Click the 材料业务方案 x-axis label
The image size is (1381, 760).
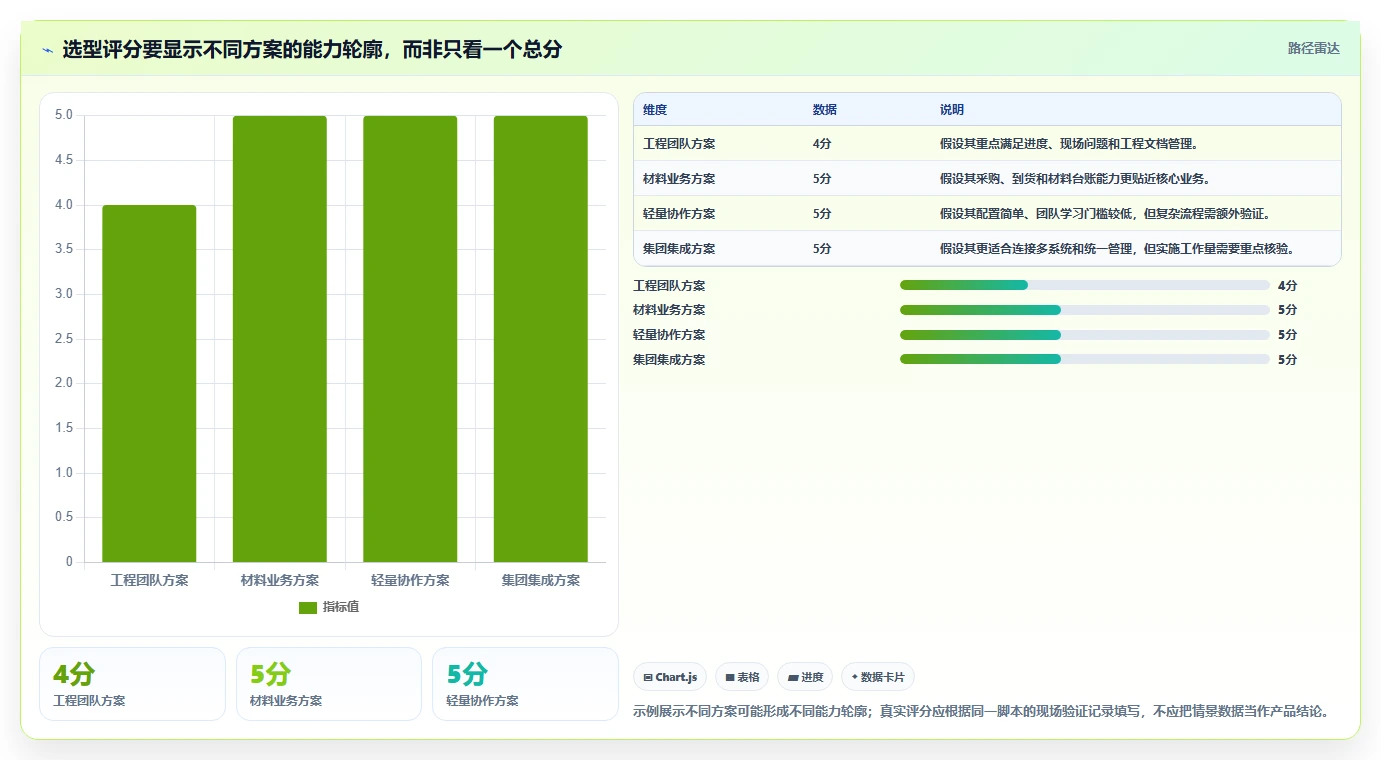[x=280, y=580]
